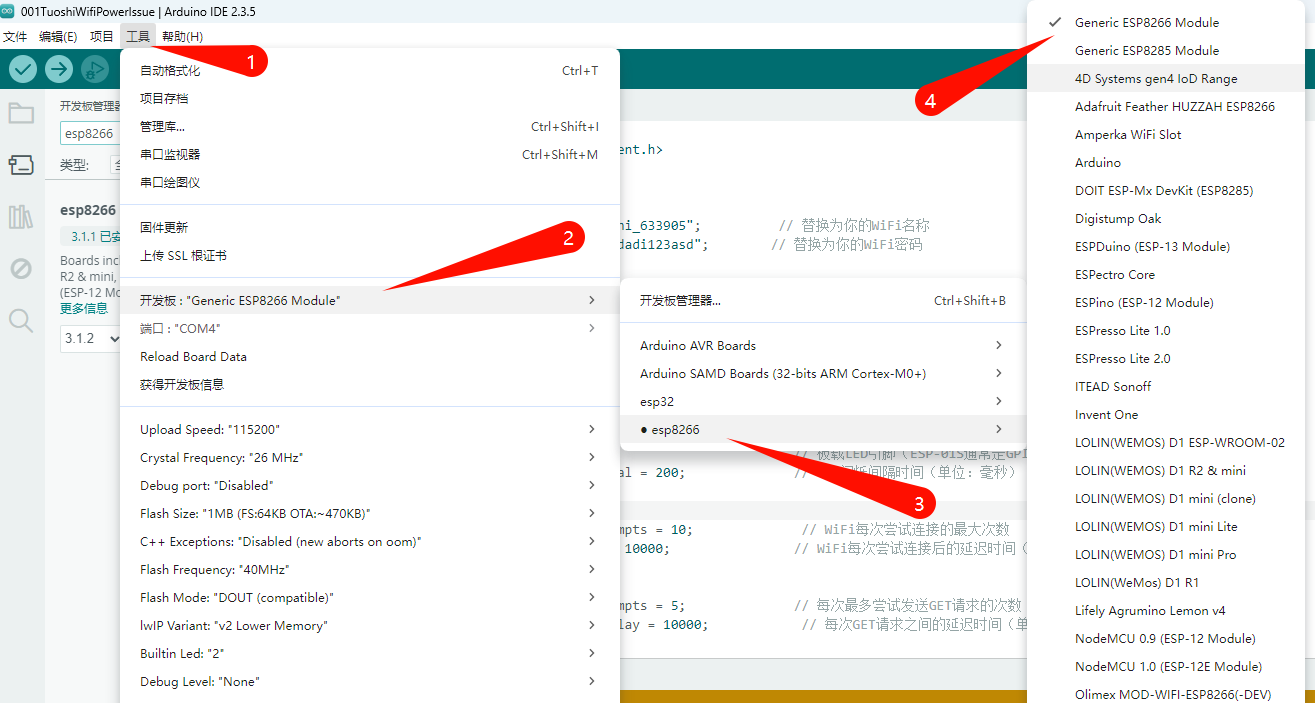Screen dimensions: 1315x703
Task: Select 自动格式化 menu entry
Action: tap(370, 71)
